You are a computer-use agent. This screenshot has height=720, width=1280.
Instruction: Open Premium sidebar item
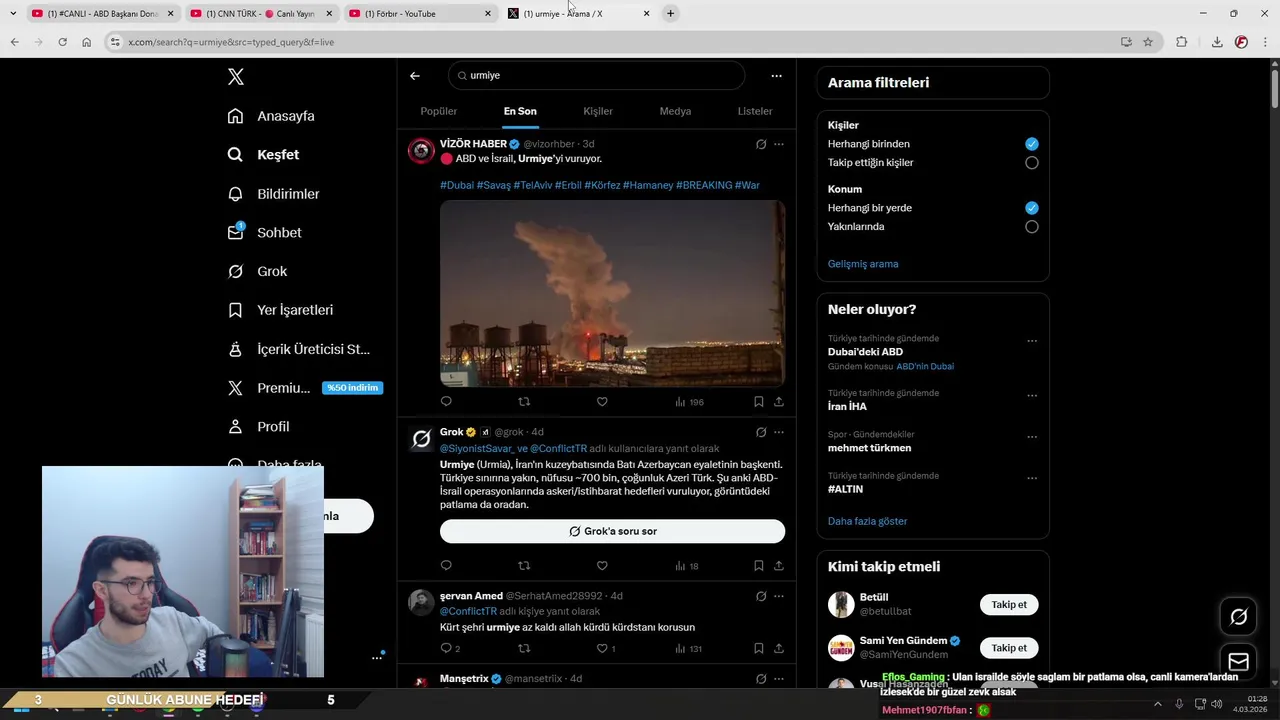click(305, 388)
